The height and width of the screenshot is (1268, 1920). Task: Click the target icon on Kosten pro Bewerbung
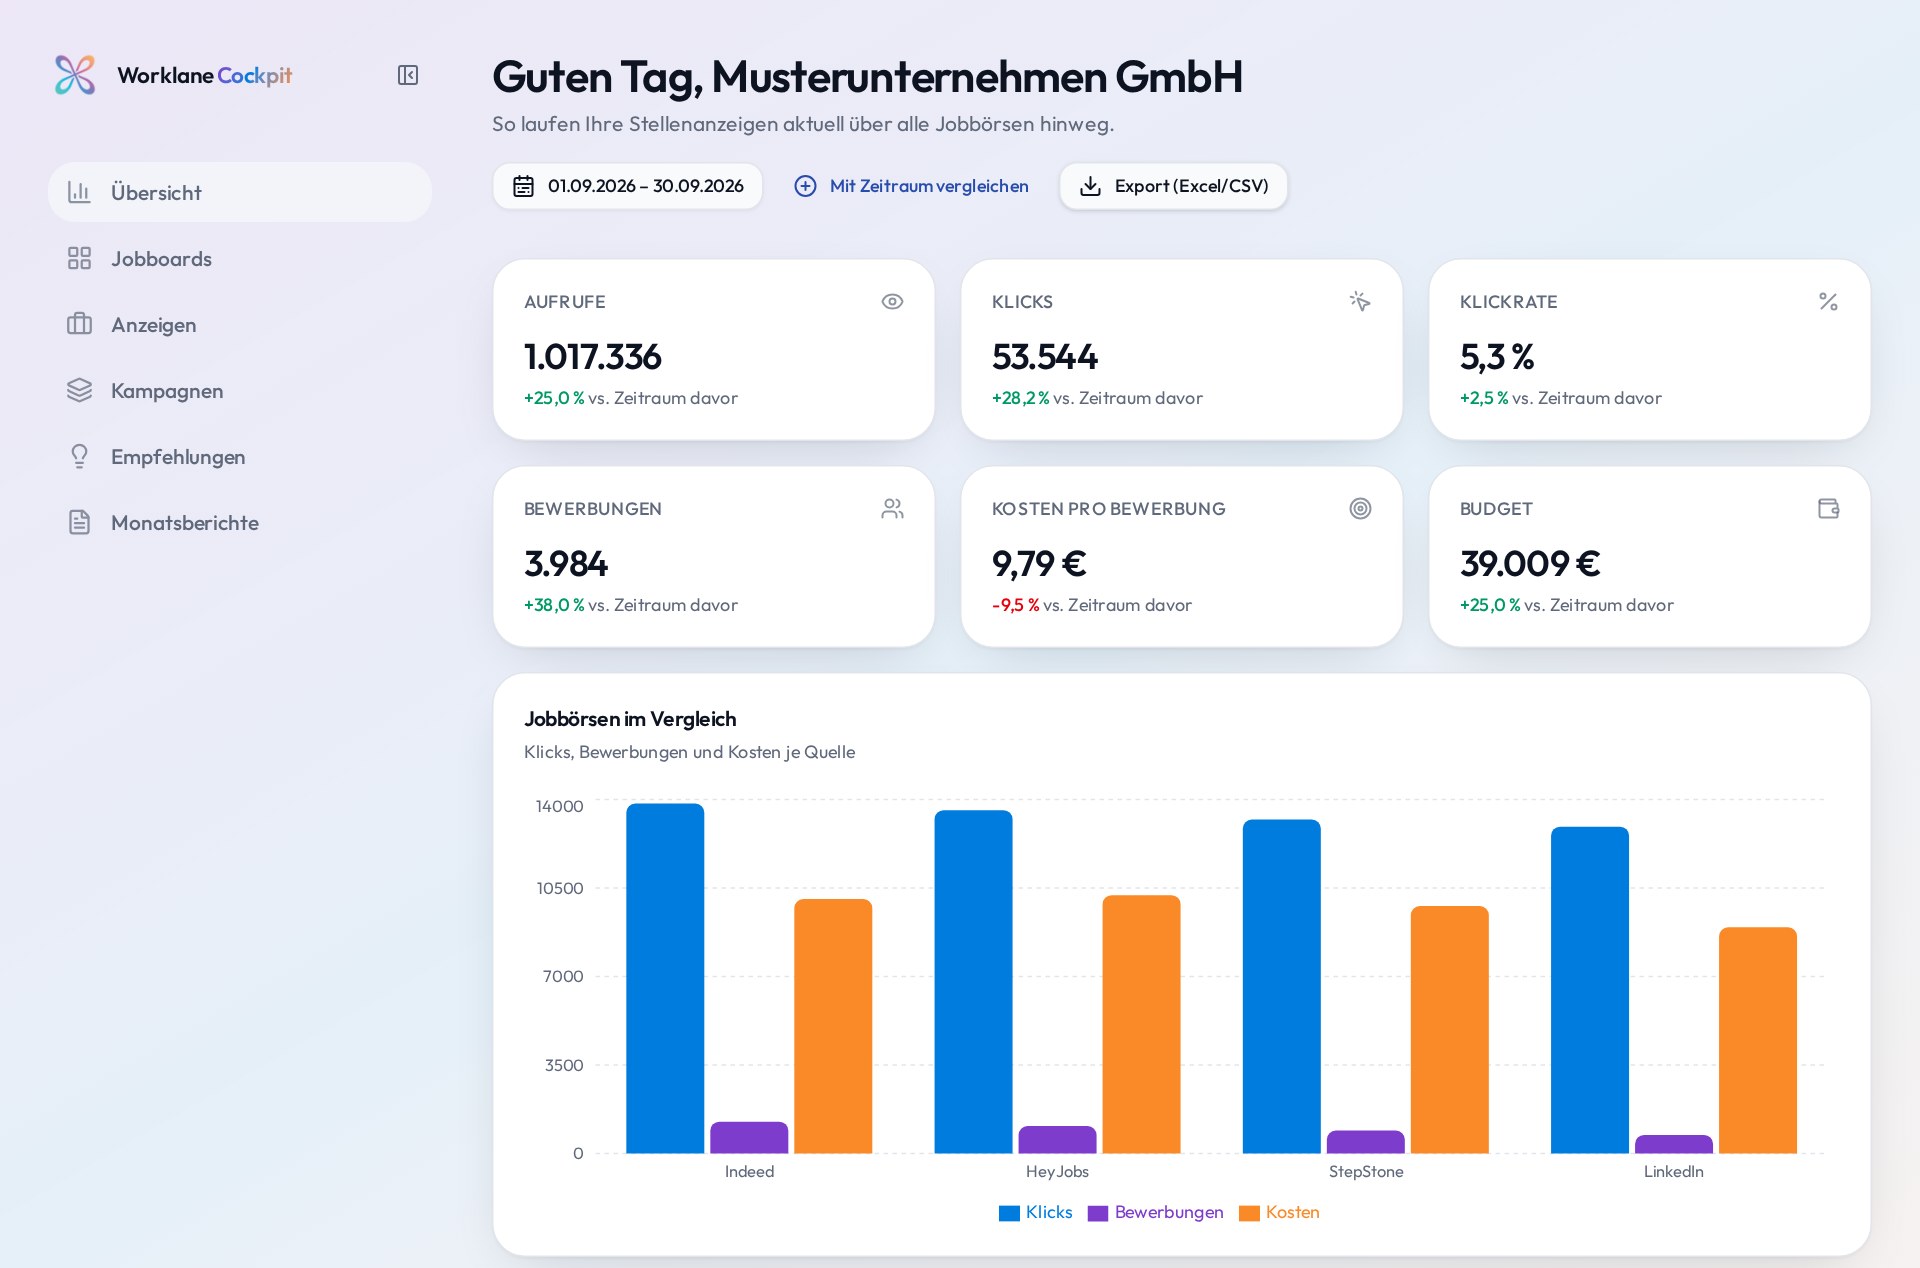point(1360,508)
